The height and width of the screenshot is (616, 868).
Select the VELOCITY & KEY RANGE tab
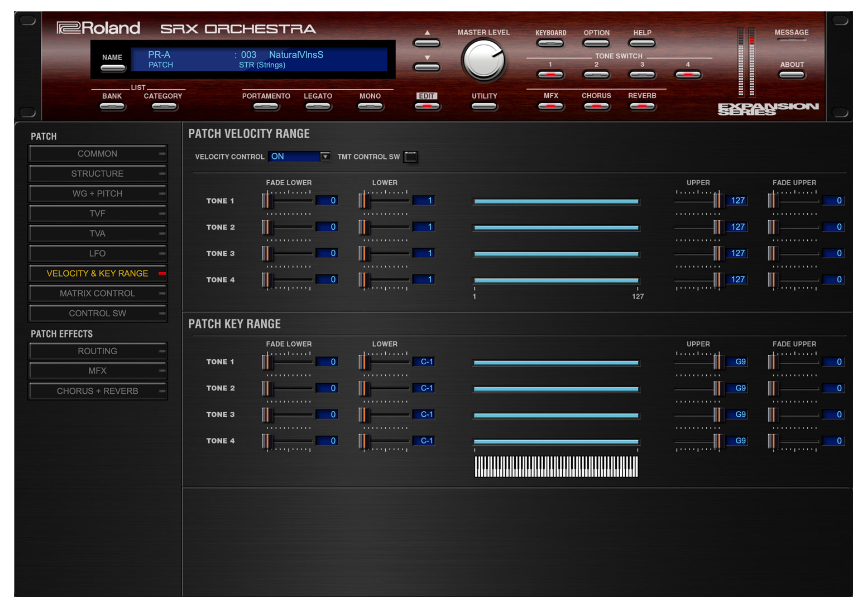click(x=97, y=273)
